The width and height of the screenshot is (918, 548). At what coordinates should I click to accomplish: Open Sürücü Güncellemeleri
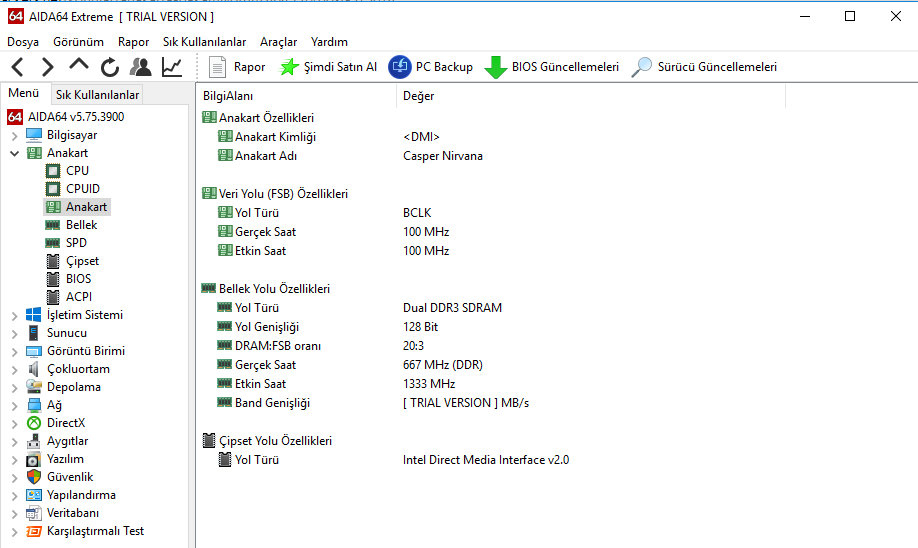pyautogui.click(x=704, y=67)
